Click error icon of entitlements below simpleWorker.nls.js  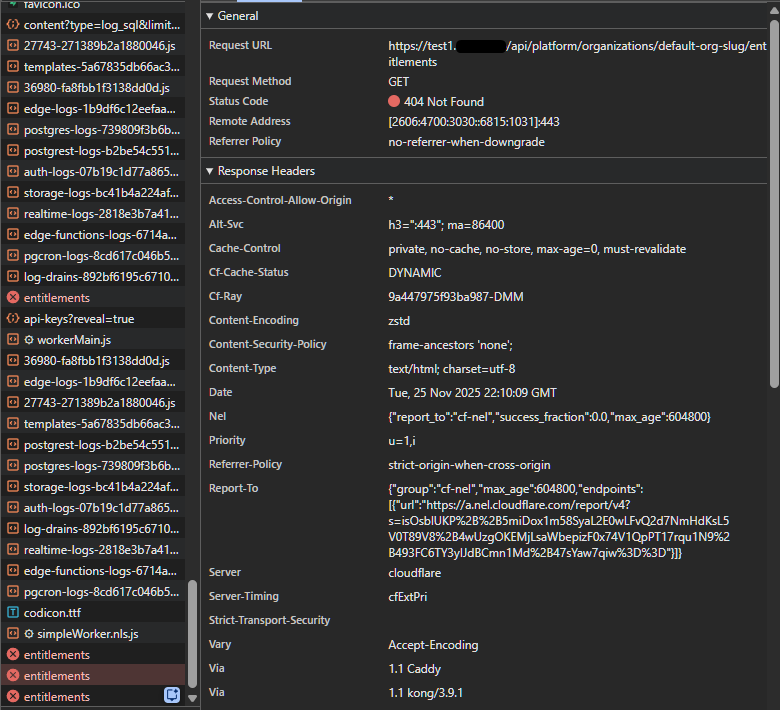pos(13,654)
